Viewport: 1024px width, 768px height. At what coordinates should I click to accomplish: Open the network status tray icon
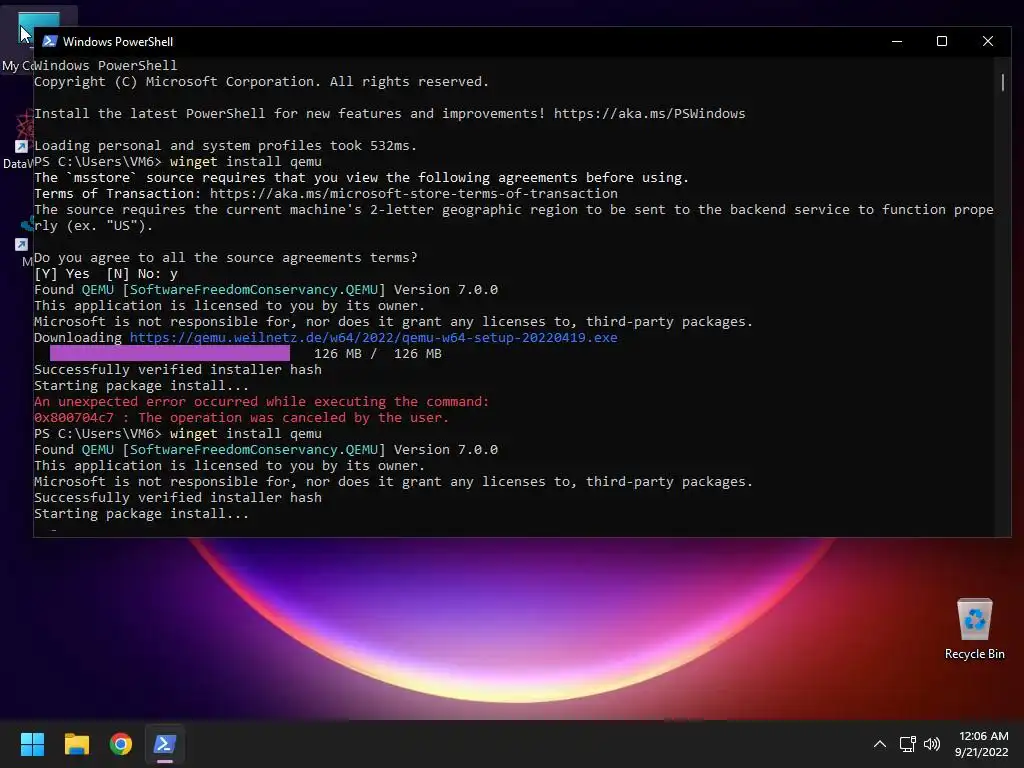coord(907,744)
